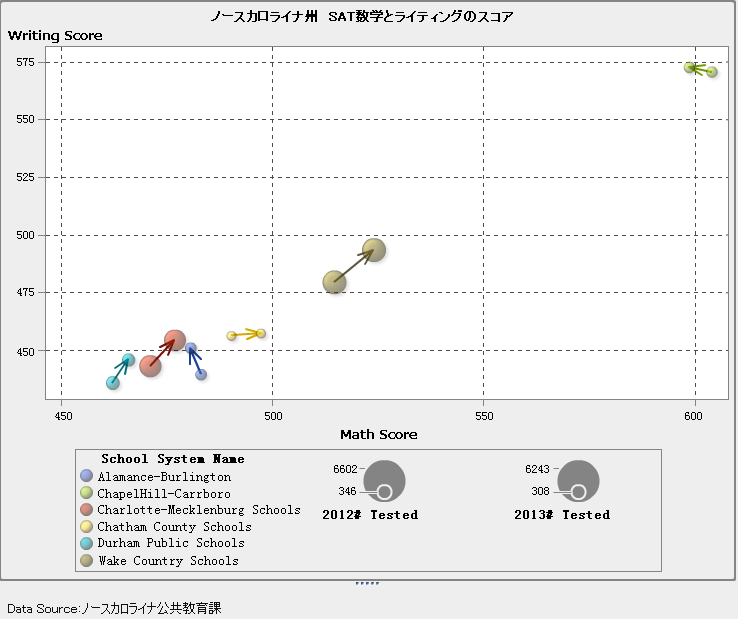Click the Data Source footnote text
738x619 pixels.
point(114,608)
